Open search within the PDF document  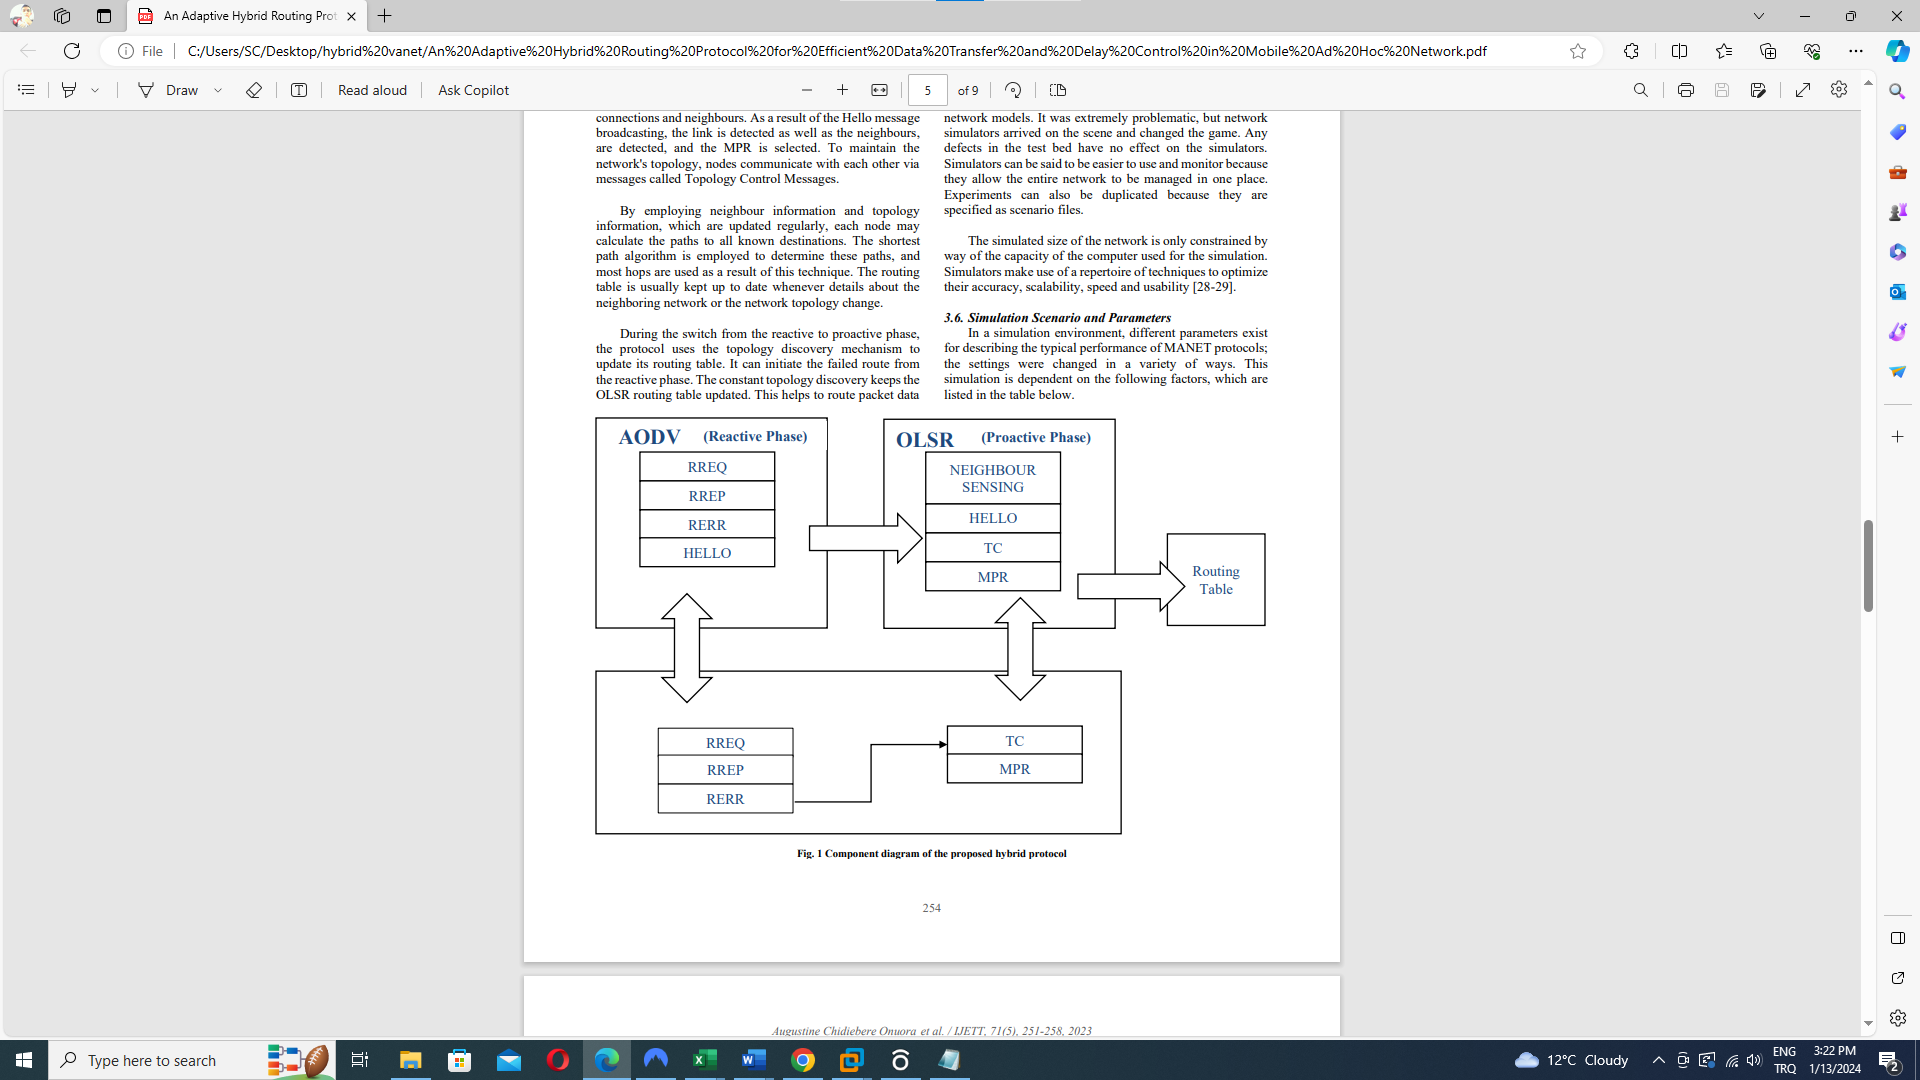click(1641, 90)
